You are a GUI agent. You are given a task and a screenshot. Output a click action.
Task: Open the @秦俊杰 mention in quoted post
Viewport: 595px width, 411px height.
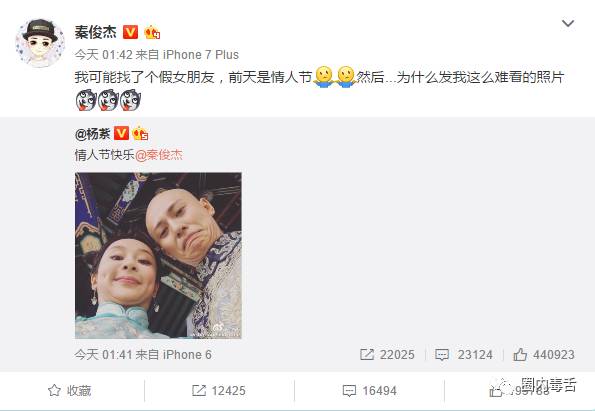tap(159, 155)
